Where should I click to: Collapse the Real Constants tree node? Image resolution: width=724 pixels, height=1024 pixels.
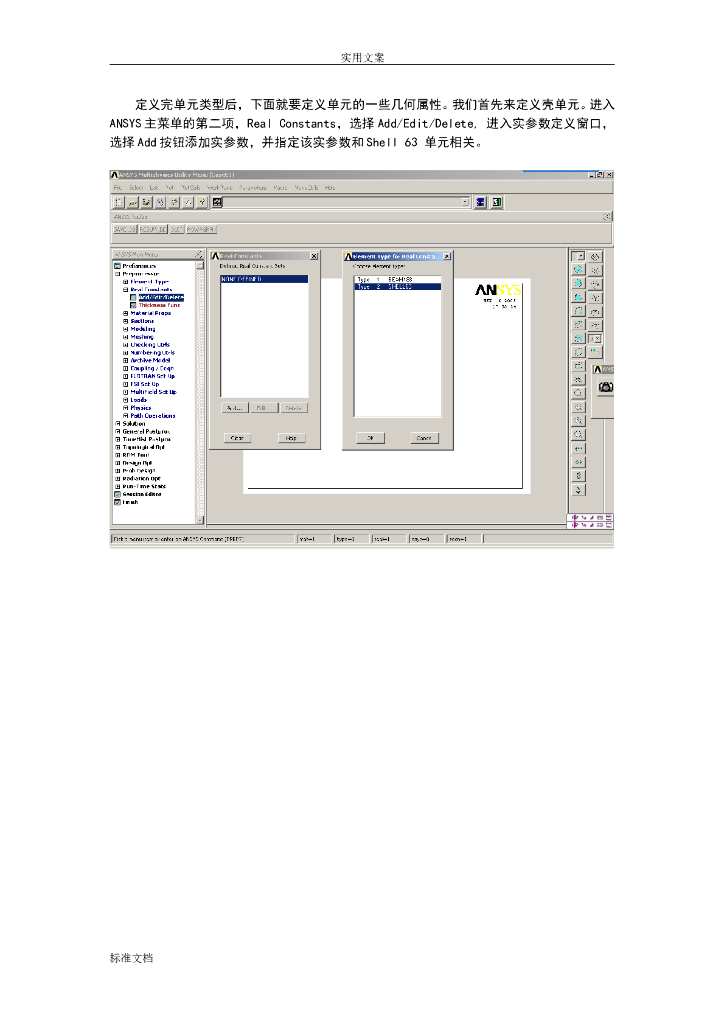click(x=125, y=289)
